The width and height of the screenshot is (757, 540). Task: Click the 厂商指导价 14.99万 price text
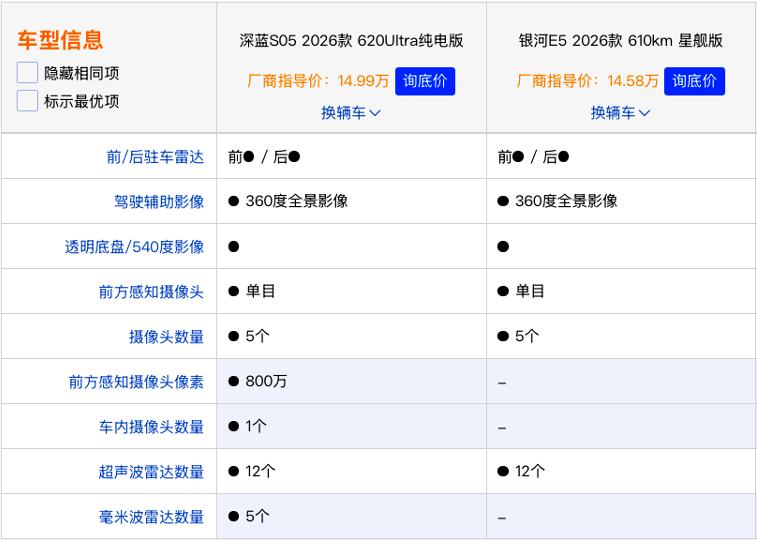(318, 81)
